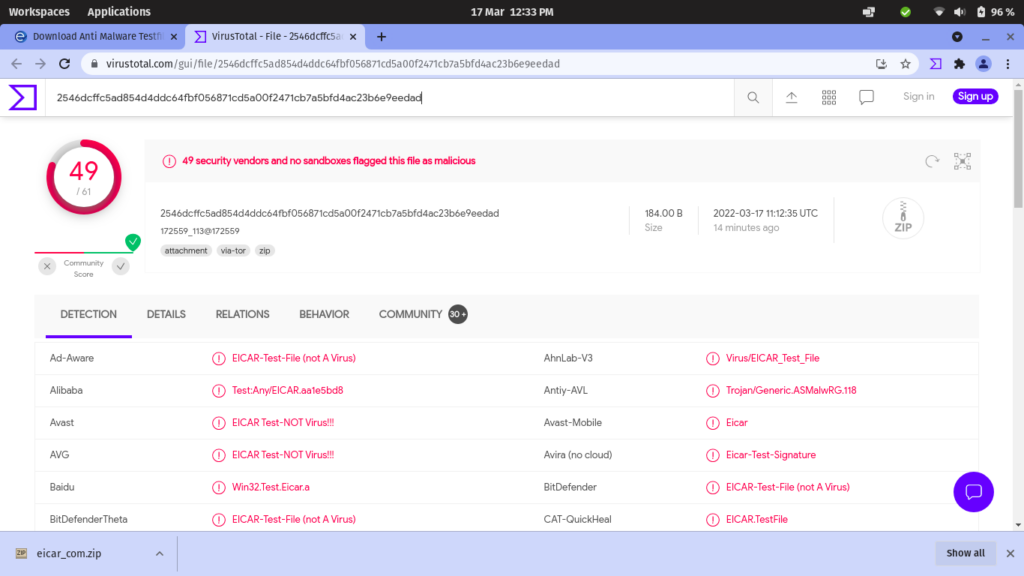Click the ZIP file type icon
1024x576 pixels.
point(903,218)
